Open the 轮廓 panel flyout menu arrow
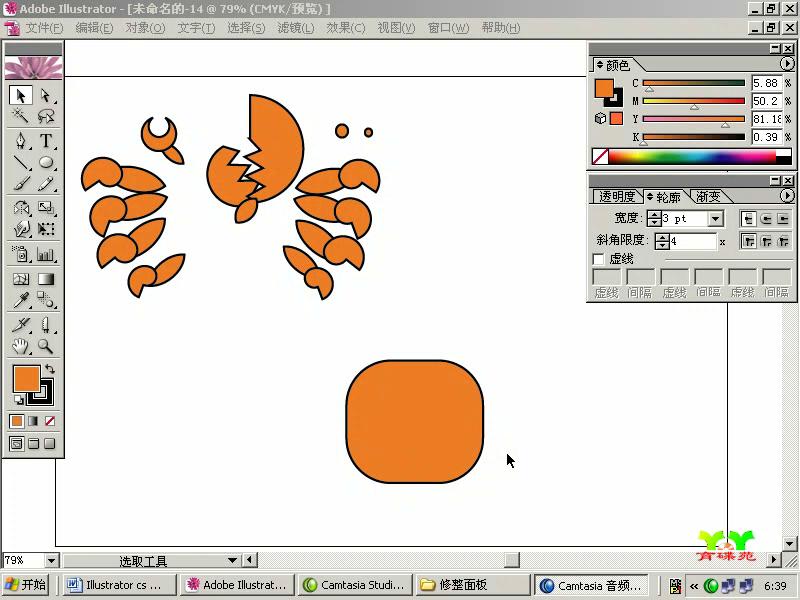The width and height of the screenshot is (800, 600). point(787,196)
